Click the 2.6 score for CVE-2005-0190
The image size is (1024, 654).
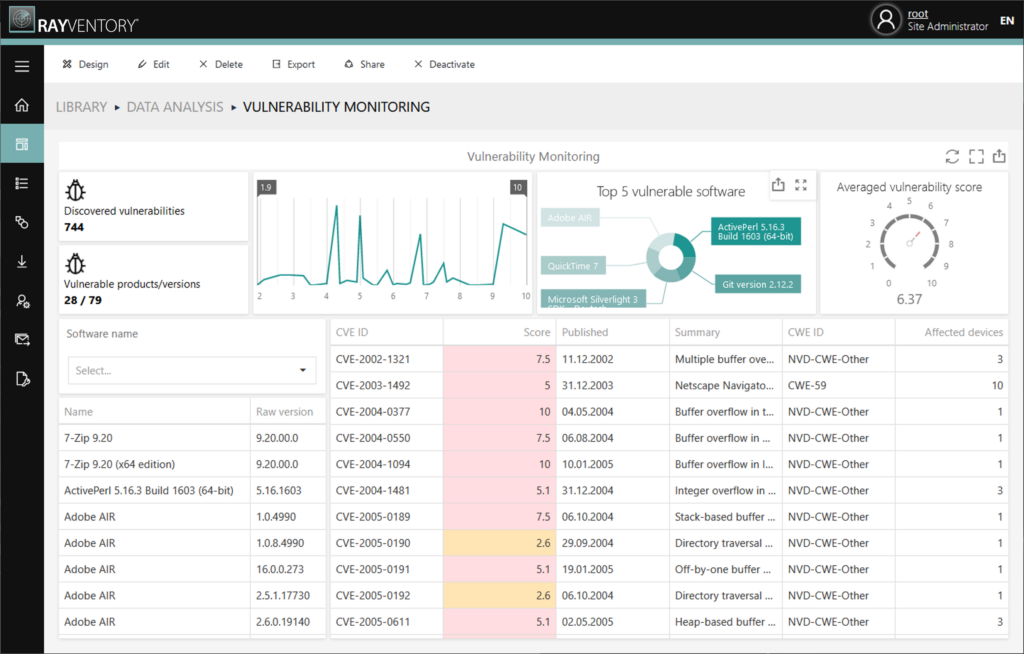(500, 543)
